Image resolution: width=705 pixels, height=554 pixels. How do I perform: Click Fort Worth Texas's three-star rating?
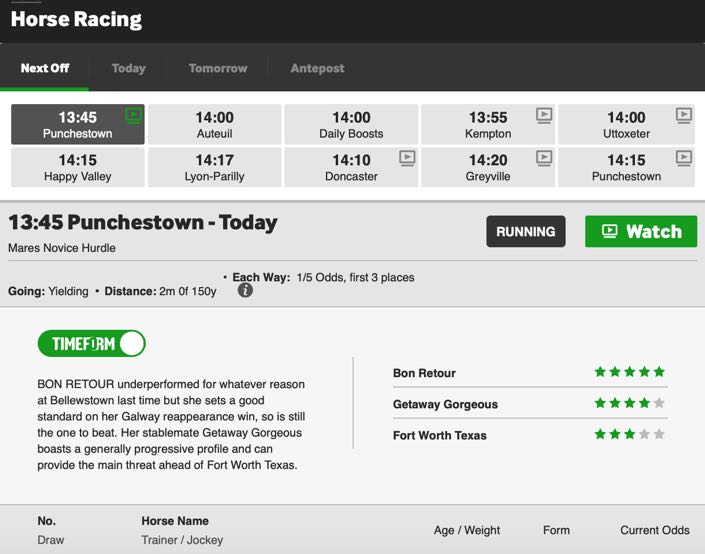tap(629, 434)
